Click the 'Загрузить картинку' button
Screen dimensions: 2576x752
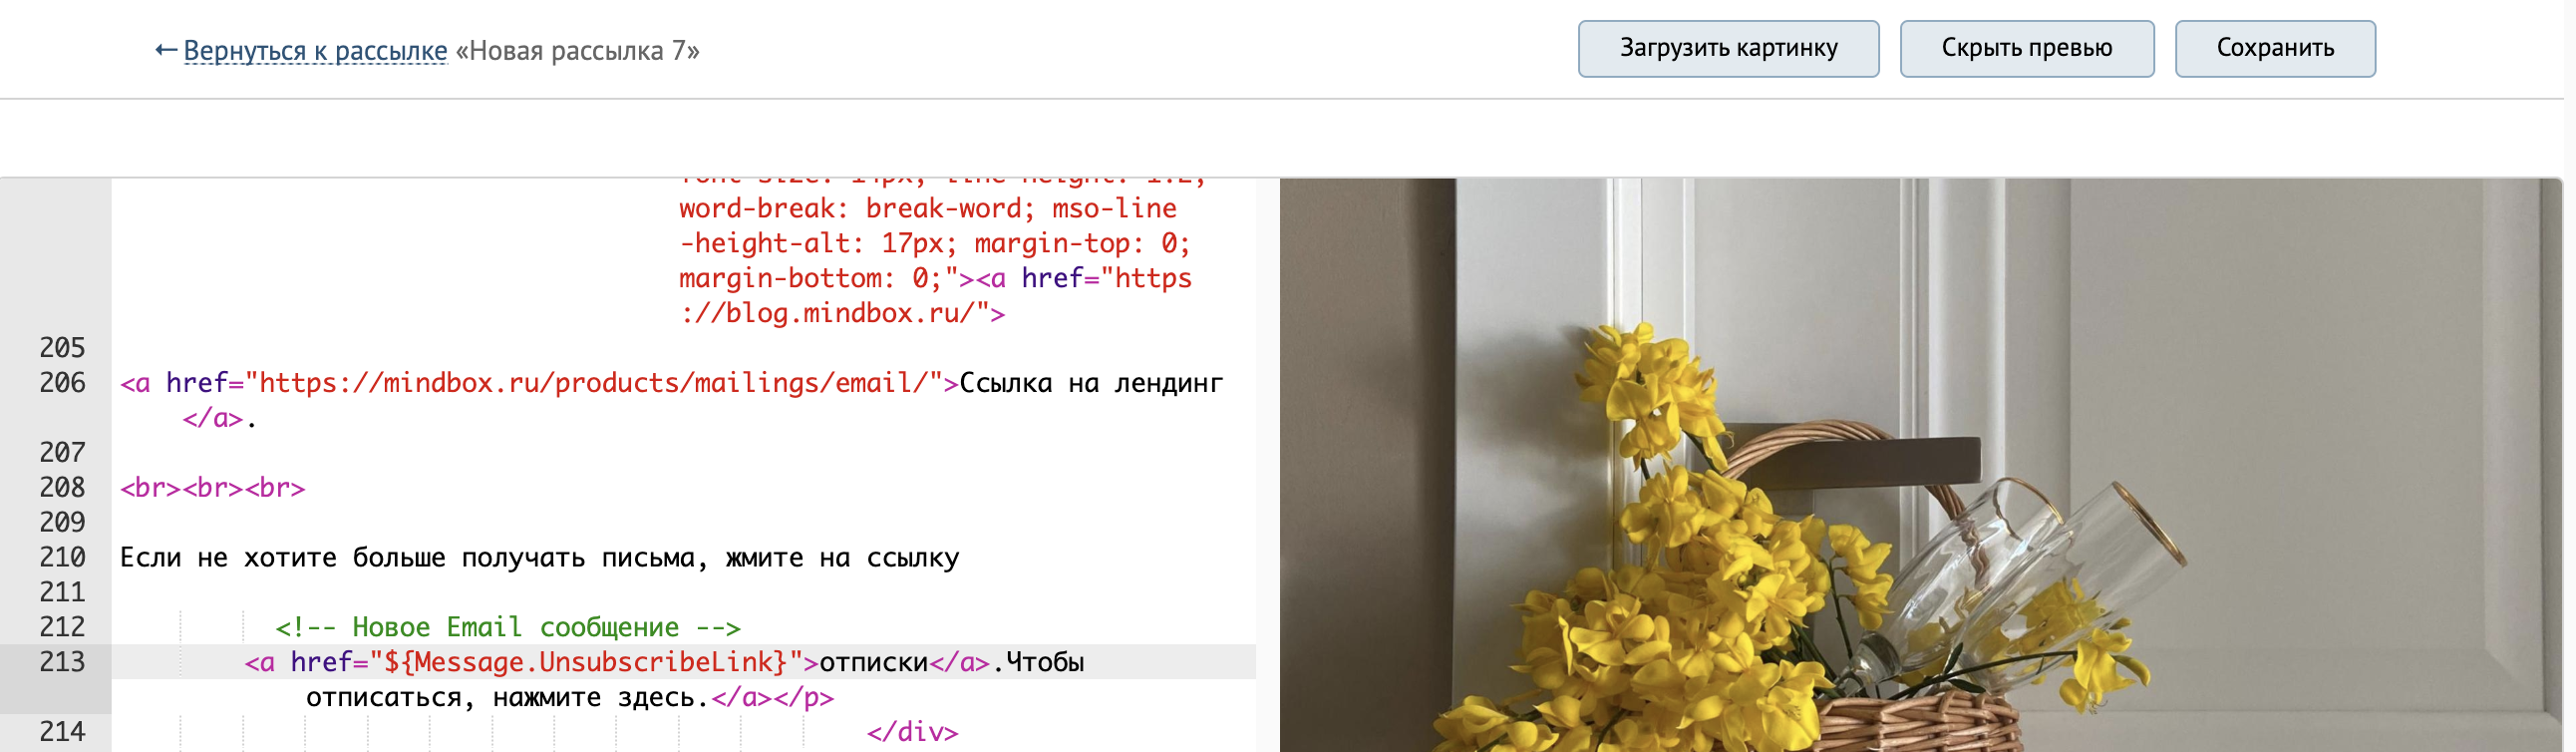(1728, 48)
